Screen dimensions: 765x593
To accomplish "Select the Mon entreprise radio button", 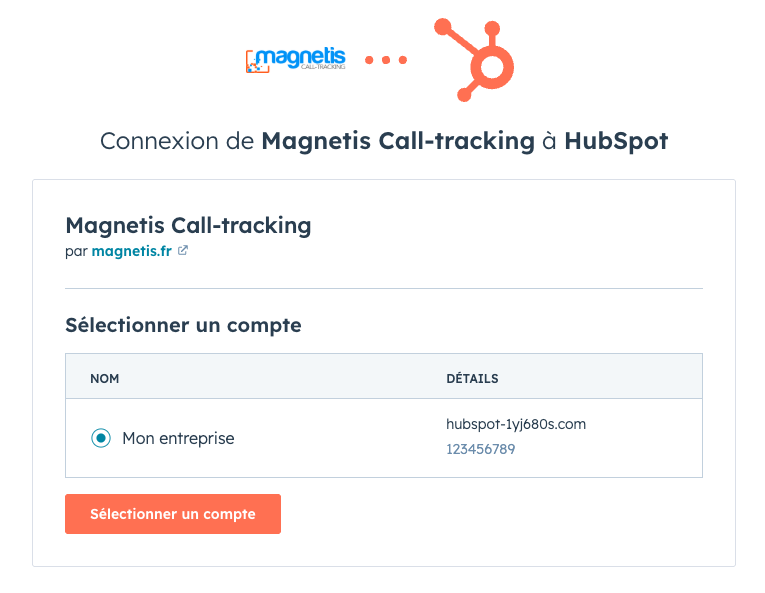I will 101,438.
